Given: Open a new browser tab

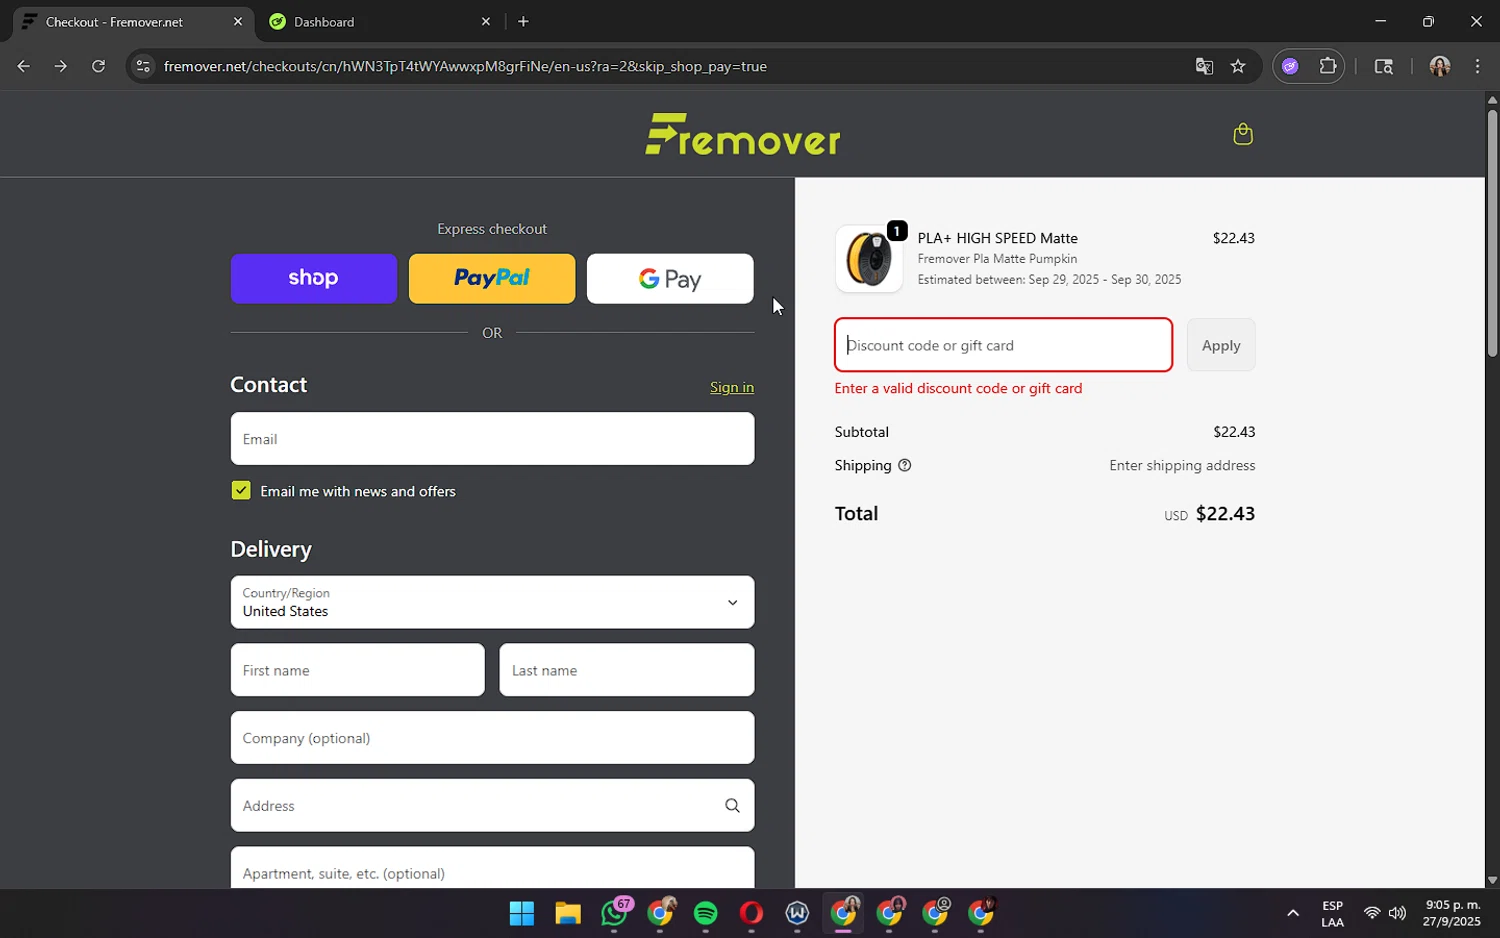Looking at the screenshot, I should (523, 21).
